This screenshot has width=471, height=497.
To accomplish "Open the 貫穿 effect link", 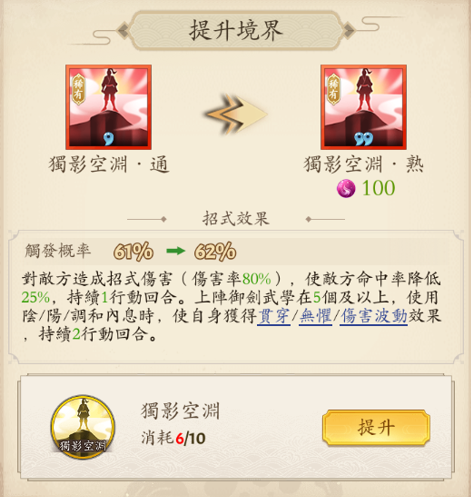I will [x=274, y=316].
